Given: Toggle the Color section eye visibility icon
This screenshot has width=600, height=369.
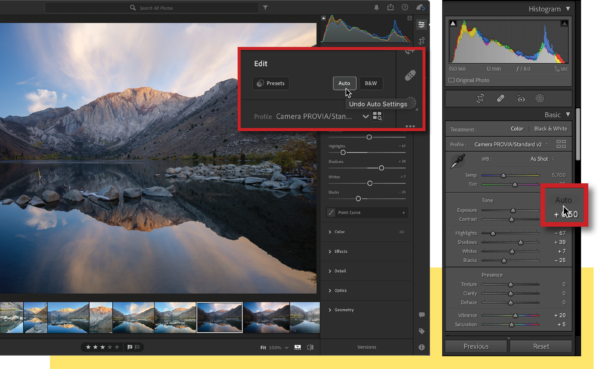Looking at the screenshot, I should 402,232.
